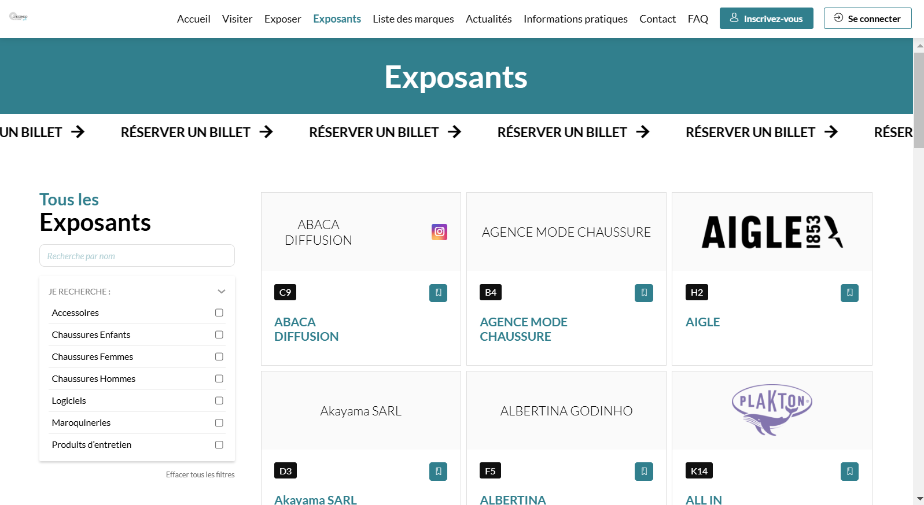Bookmark the ALBERTINA exhibitor card
Viewport: 924px width, 505px height.
(x=644, y=471)
